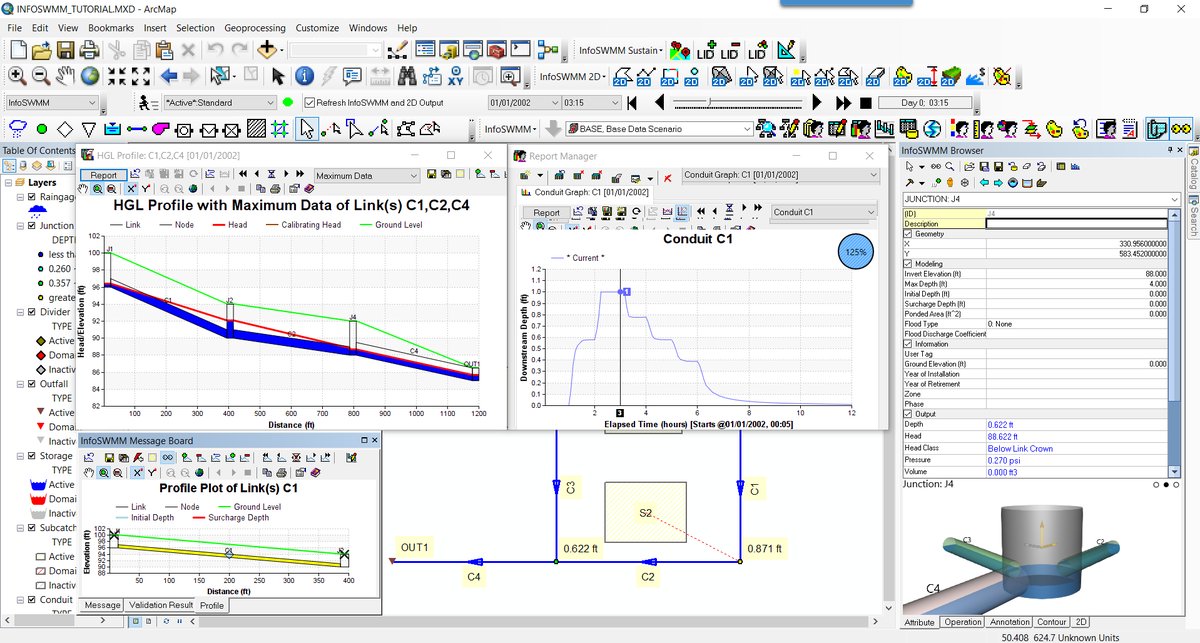Open the Geoprocessing menu
The height and width of the screenshot is (643, 1200).
pos(254,28)
